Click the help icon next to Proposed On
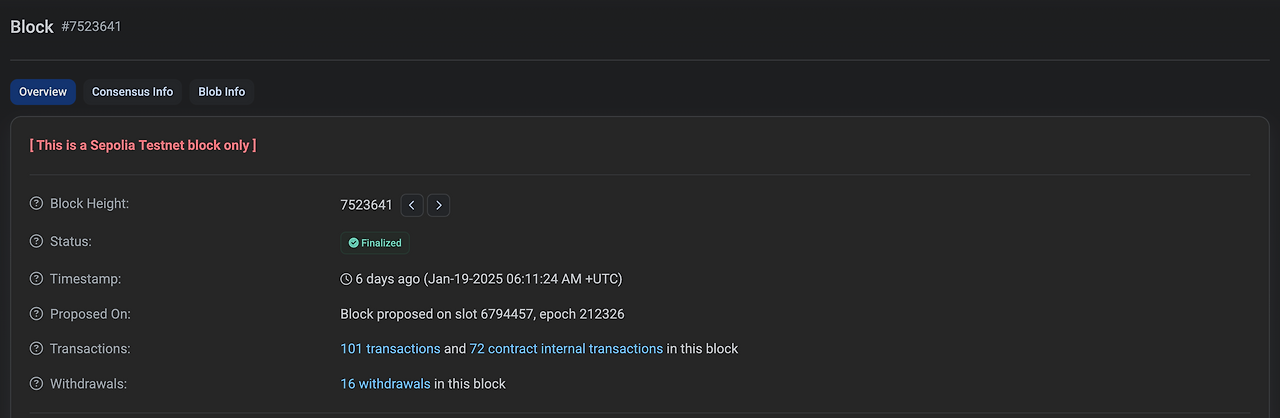The width and height of the screenshot is (1280, 418). [37, 314]
